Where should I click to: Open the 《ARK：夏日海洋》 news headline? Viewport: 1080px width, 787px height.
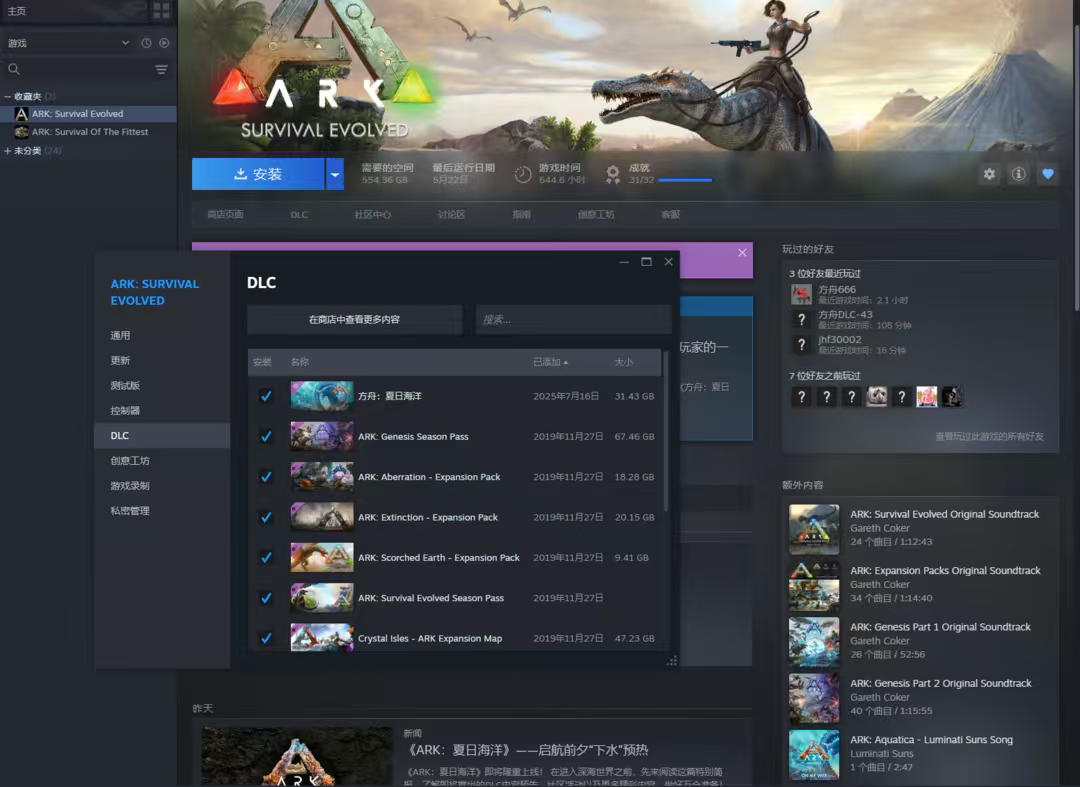click(526, 750)
